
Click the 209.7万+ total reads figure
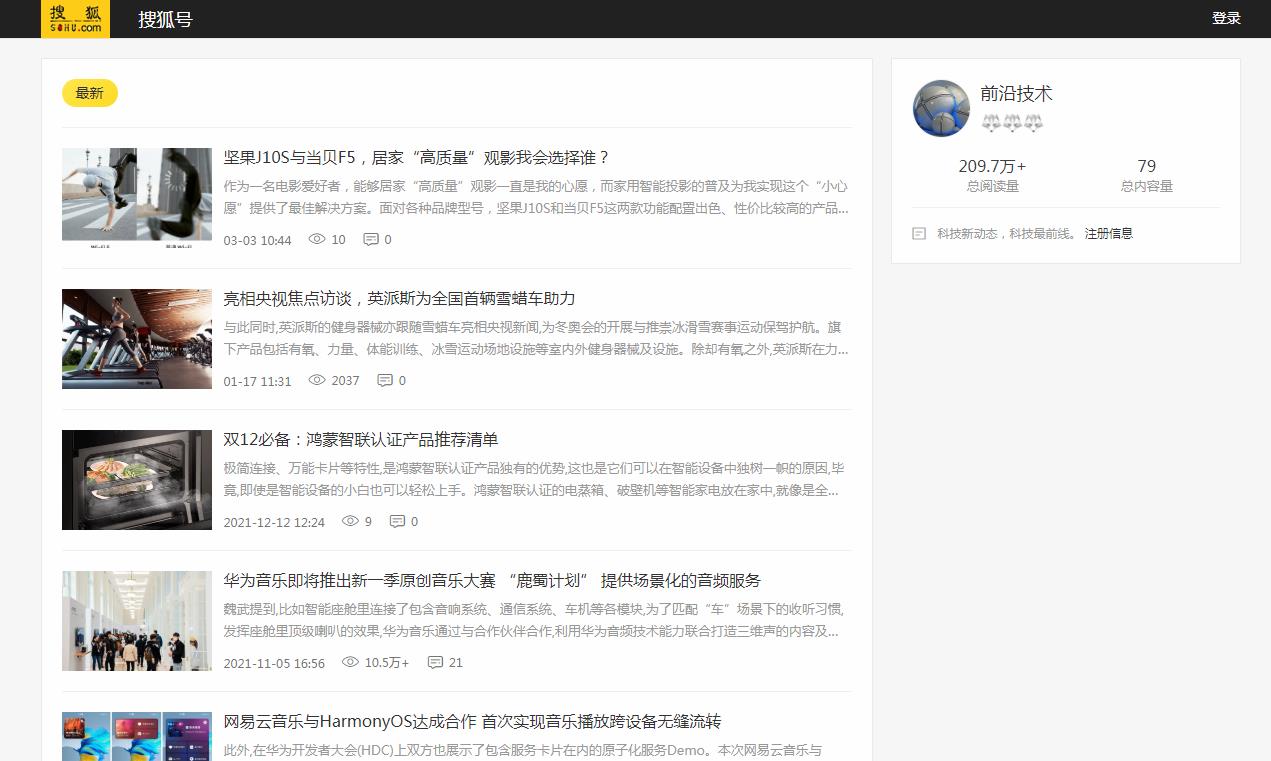[x=992, y=166]
